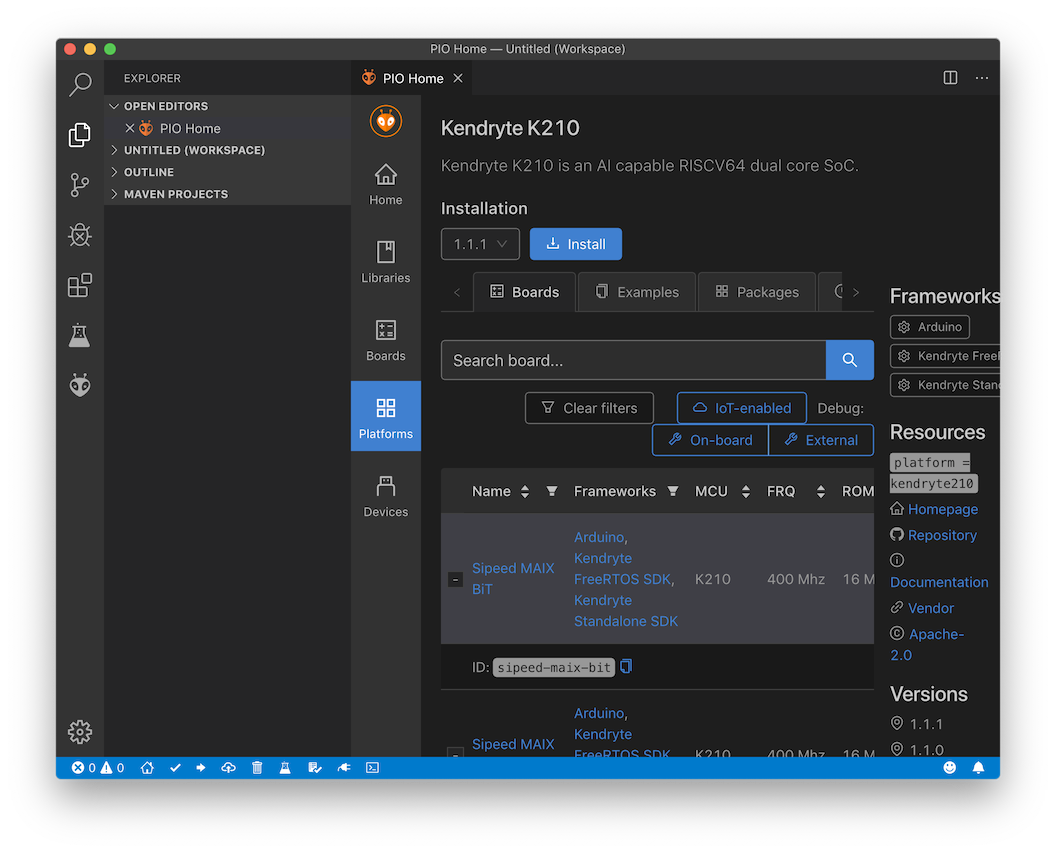
Task: Click the blue search board button
Action: [x=850, y=360]
